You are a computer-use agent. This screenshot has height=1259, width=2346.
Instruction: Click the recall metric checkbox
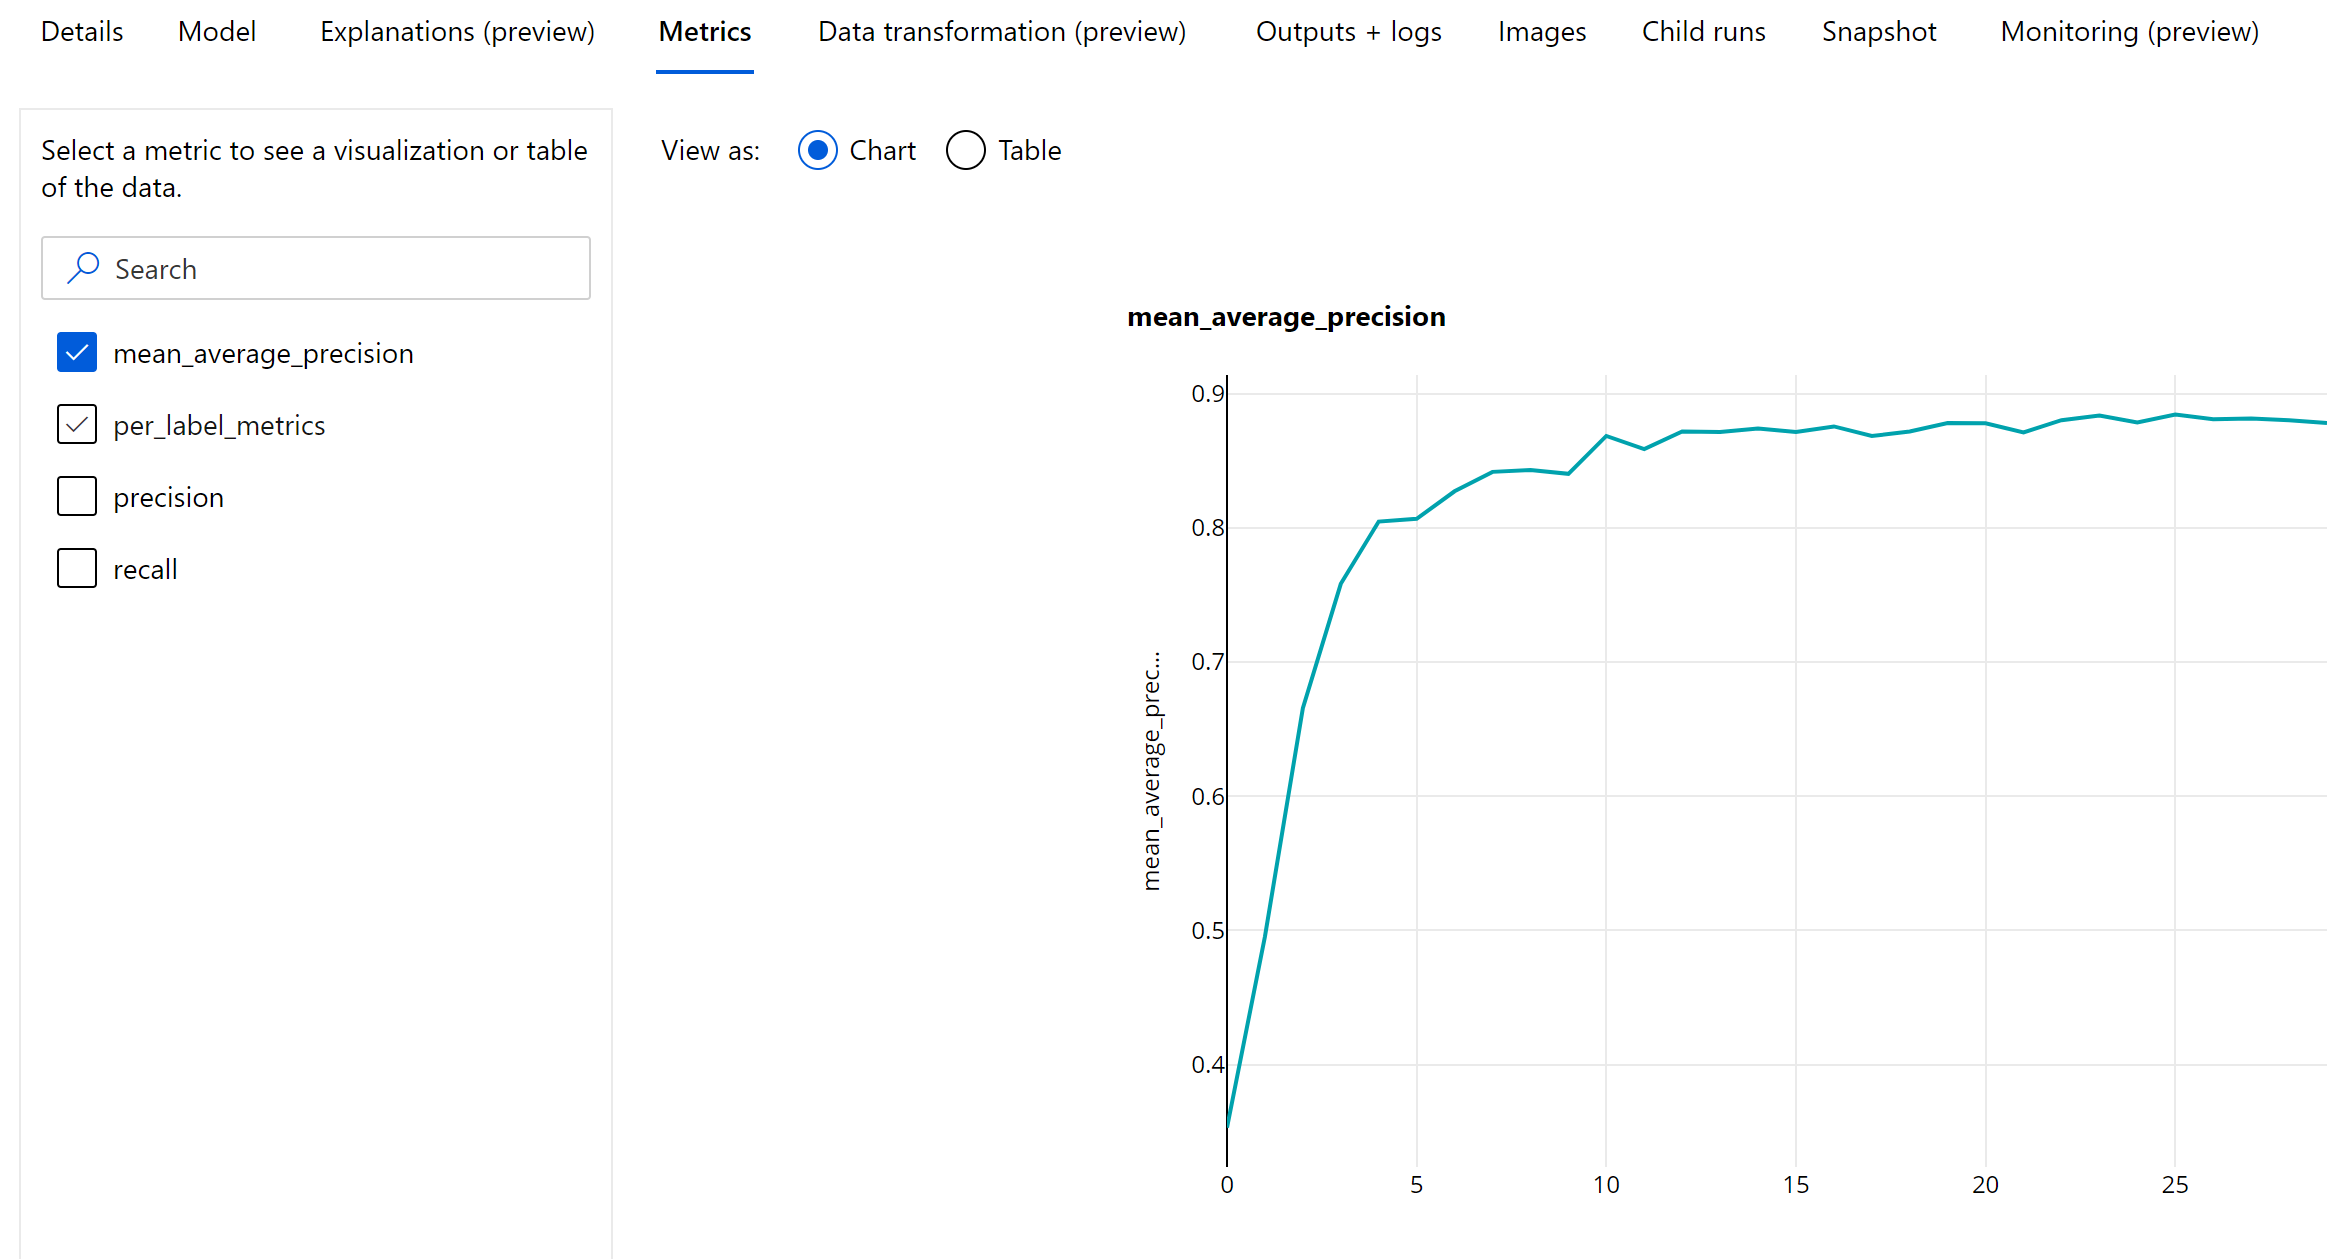click(76, 567)
